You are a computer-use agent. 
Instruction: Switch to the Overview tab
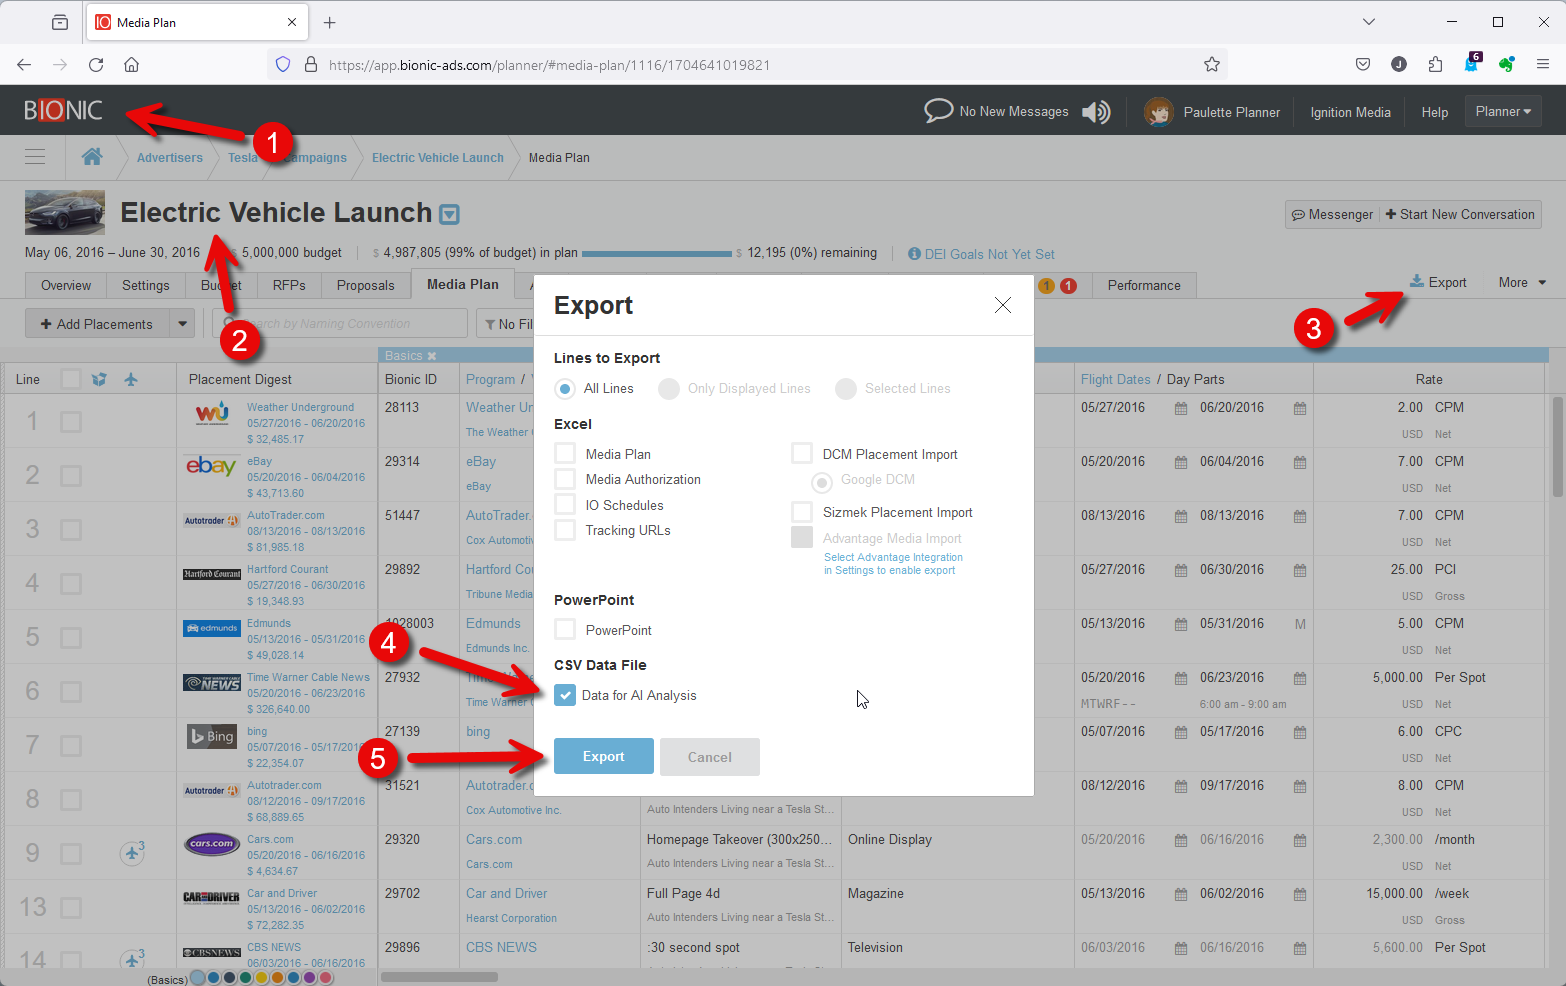66,285
